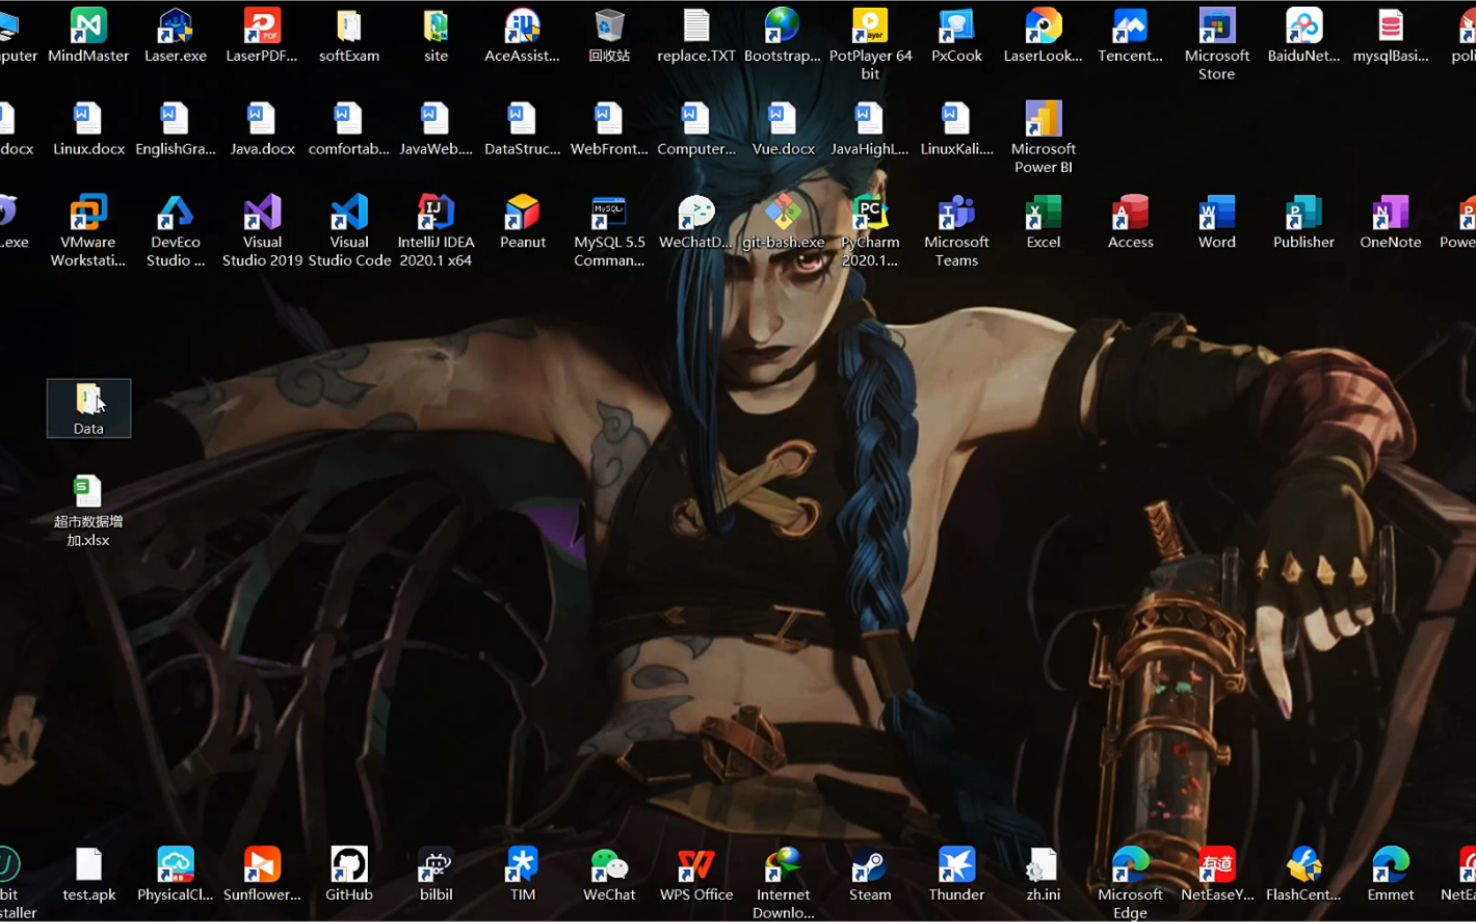This screenshot has height=922, width=1476.
Task: Open the Microsoft Store shortcut
Action: pos(1217,43)
